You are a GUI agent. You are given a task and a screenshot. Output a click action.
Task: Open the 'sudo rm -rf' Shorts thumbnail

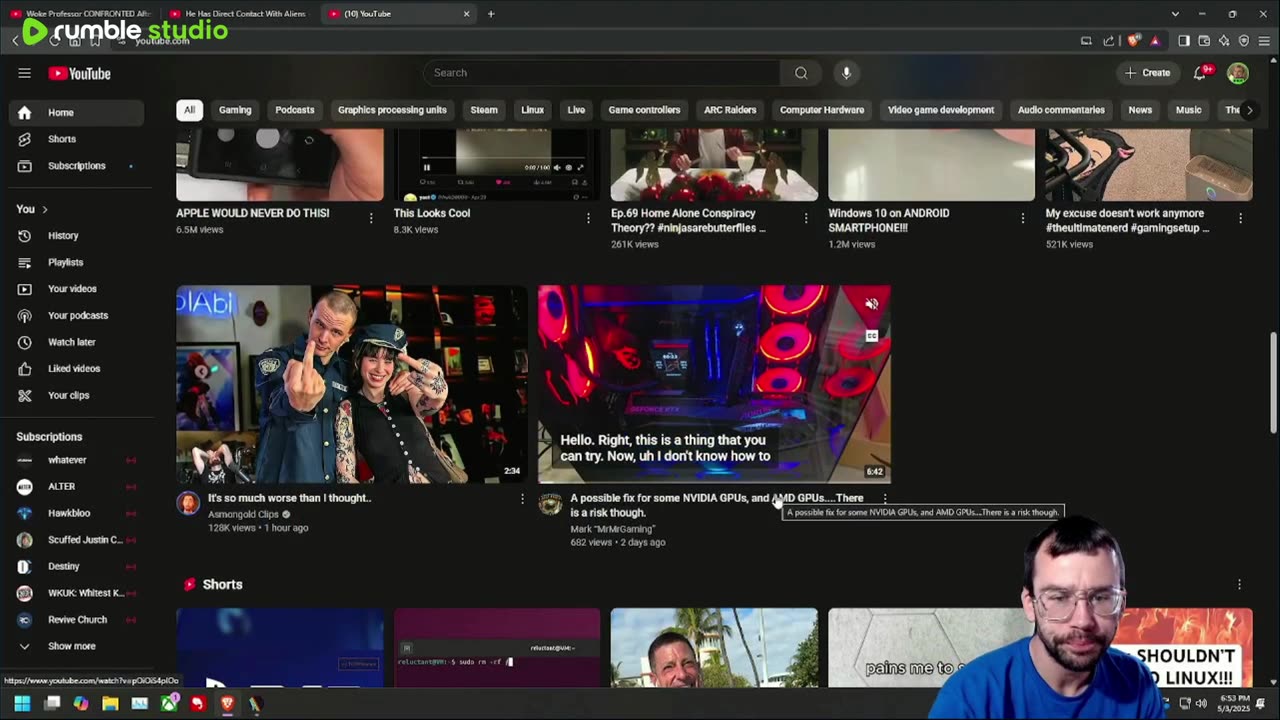[x=497, y=648]
